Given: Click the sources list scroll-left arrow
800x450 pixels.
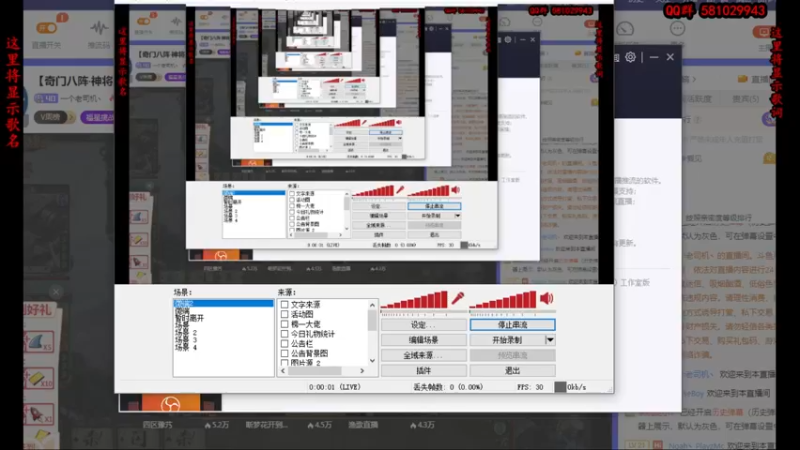Looking at the screenshot, I should click(283, 371).
